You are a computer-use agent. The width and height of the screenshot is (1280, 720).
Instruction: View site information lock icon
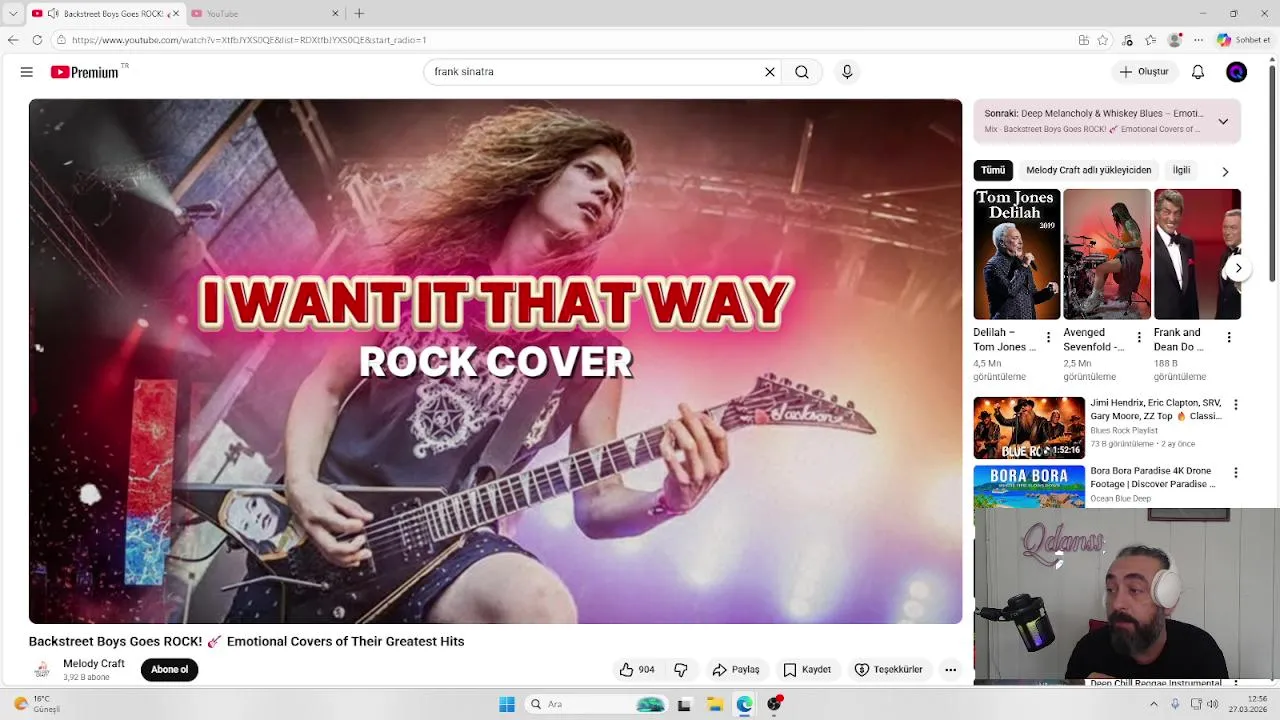click(x=61, y=40)
